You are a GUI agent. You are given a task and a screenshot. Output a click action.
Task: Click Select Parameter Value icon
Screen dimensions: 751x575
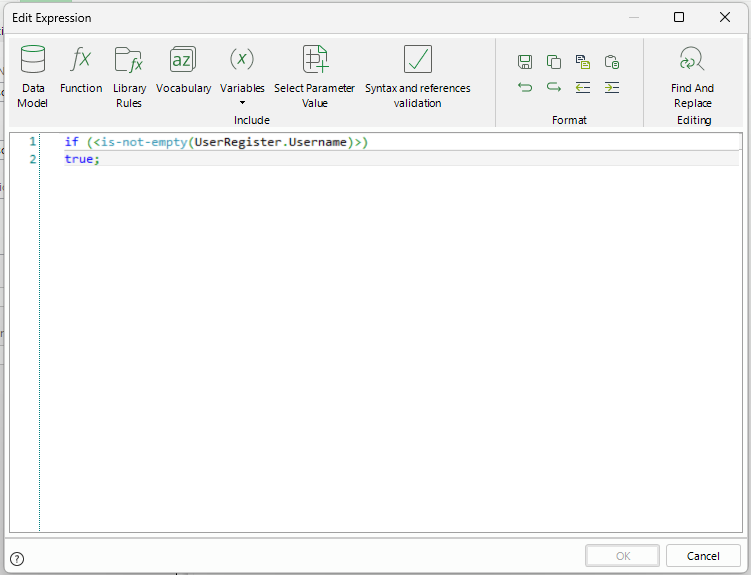point(314,77)
